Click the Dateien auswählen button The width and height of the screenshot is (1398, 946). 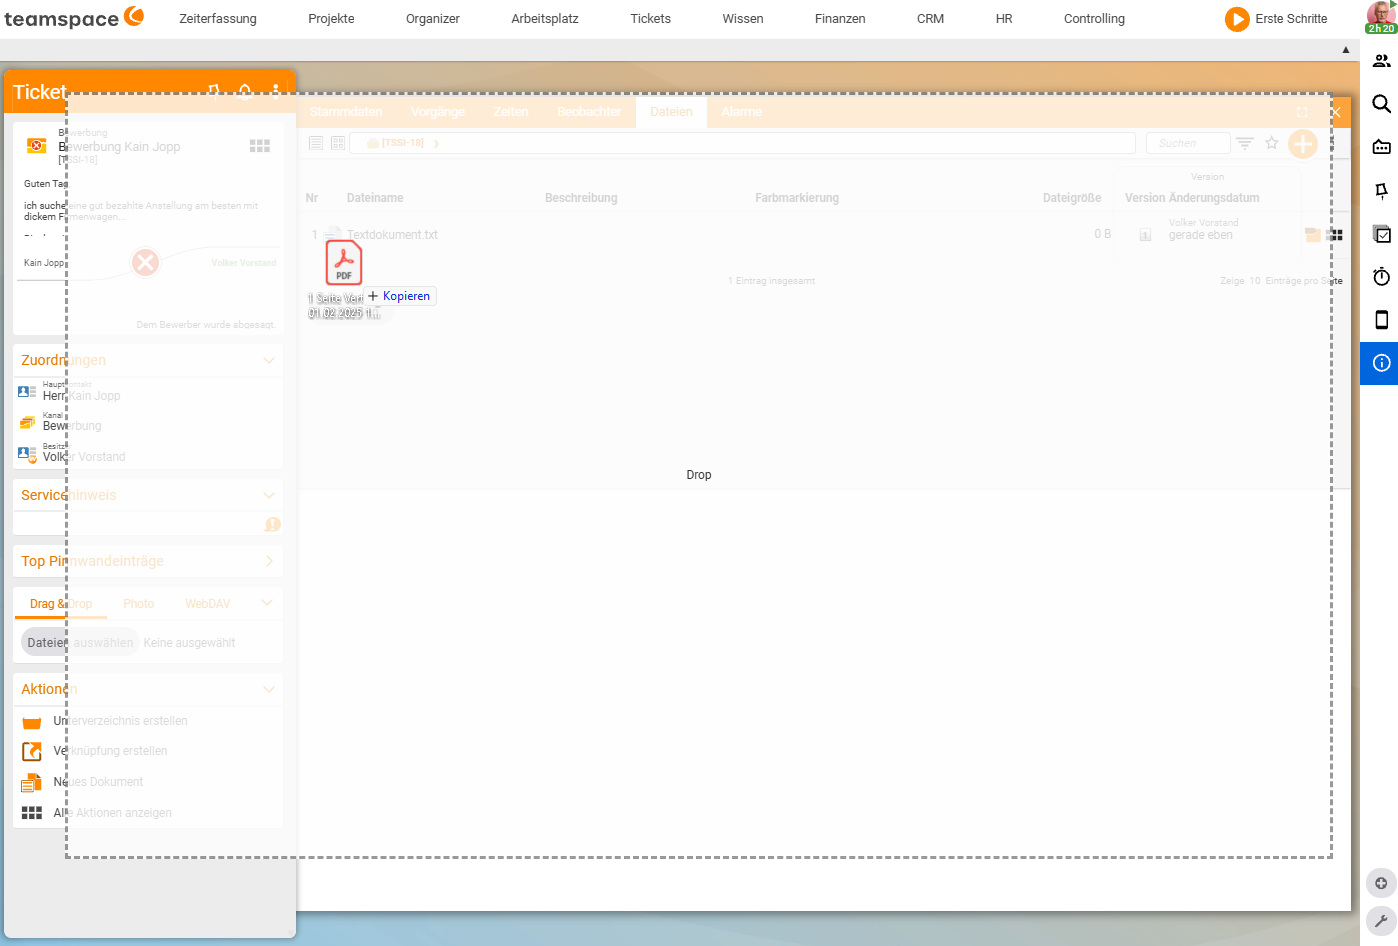point(80,642)
